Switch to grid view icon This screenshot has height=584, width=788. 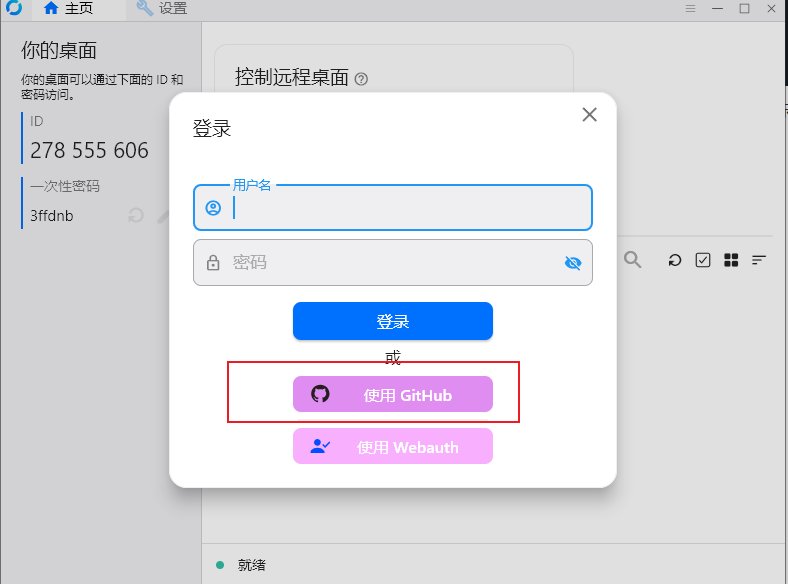click(731, 260)
